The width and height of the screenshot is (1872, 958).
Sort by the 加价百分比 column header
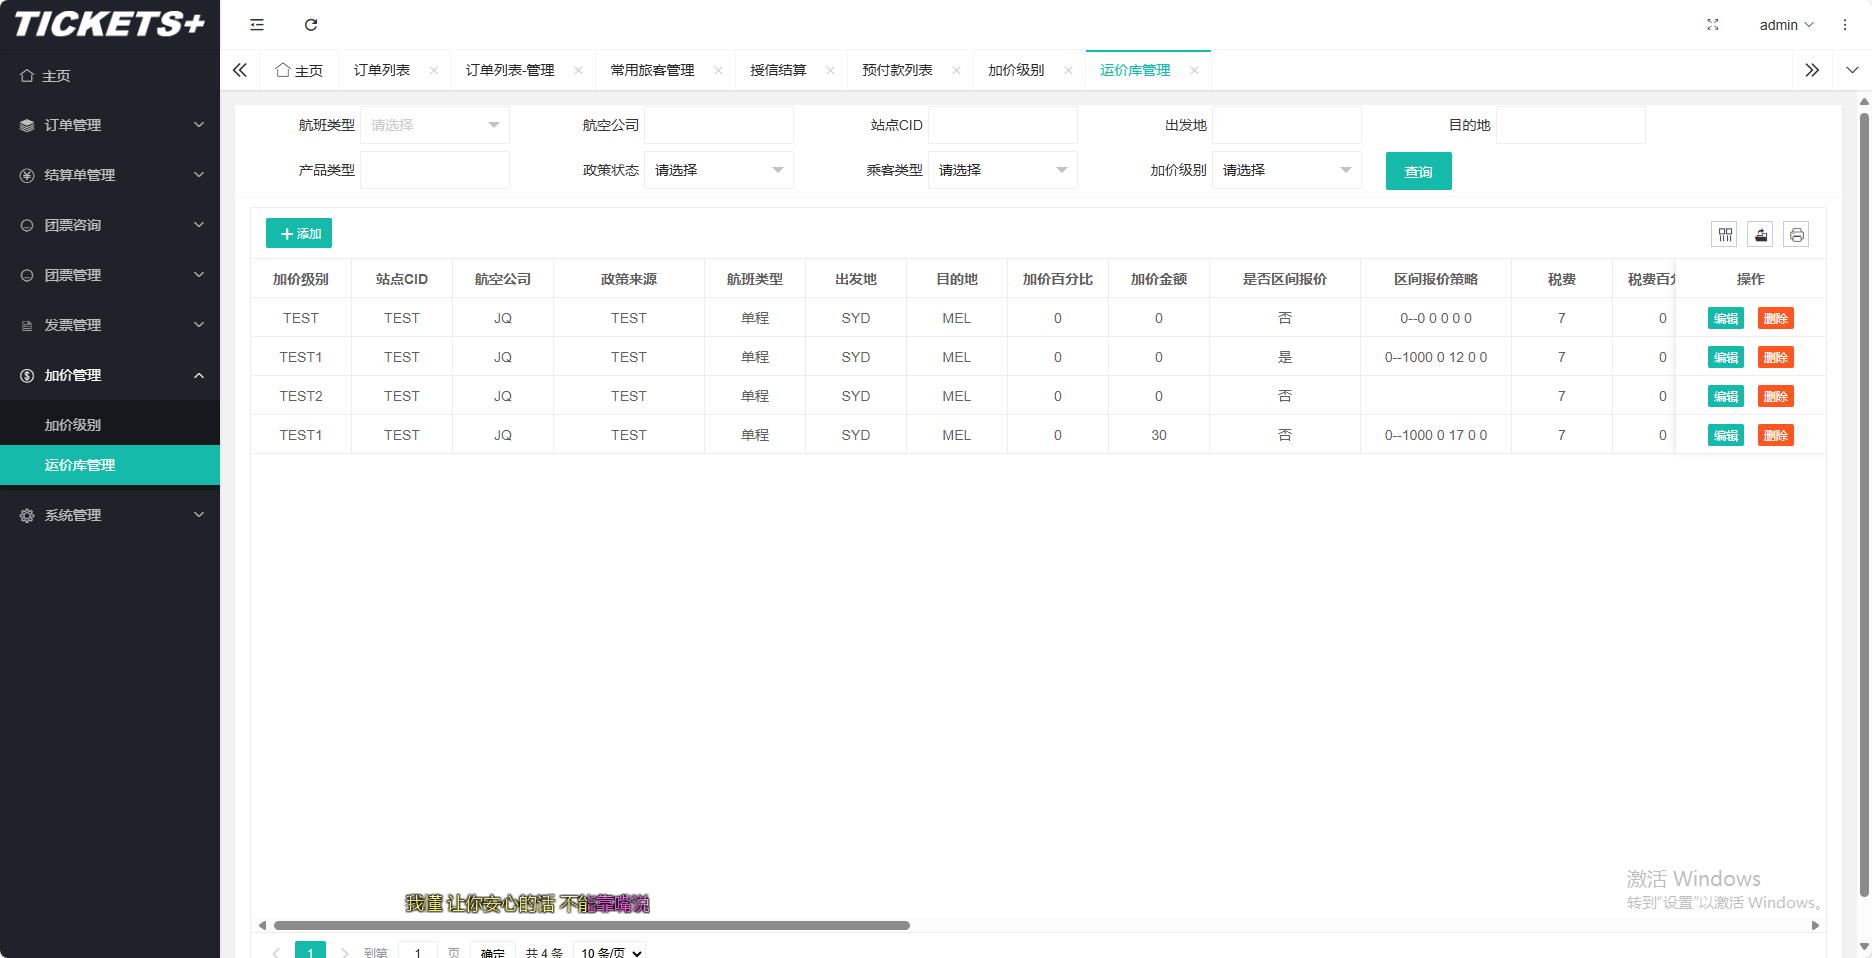click(x=1058, y=279)
